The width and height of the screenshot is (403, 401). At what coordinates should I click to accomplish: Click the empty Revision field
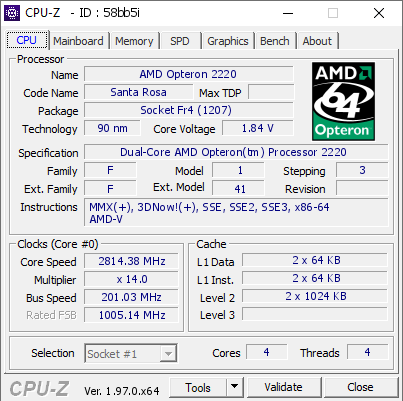click(362, 188)
